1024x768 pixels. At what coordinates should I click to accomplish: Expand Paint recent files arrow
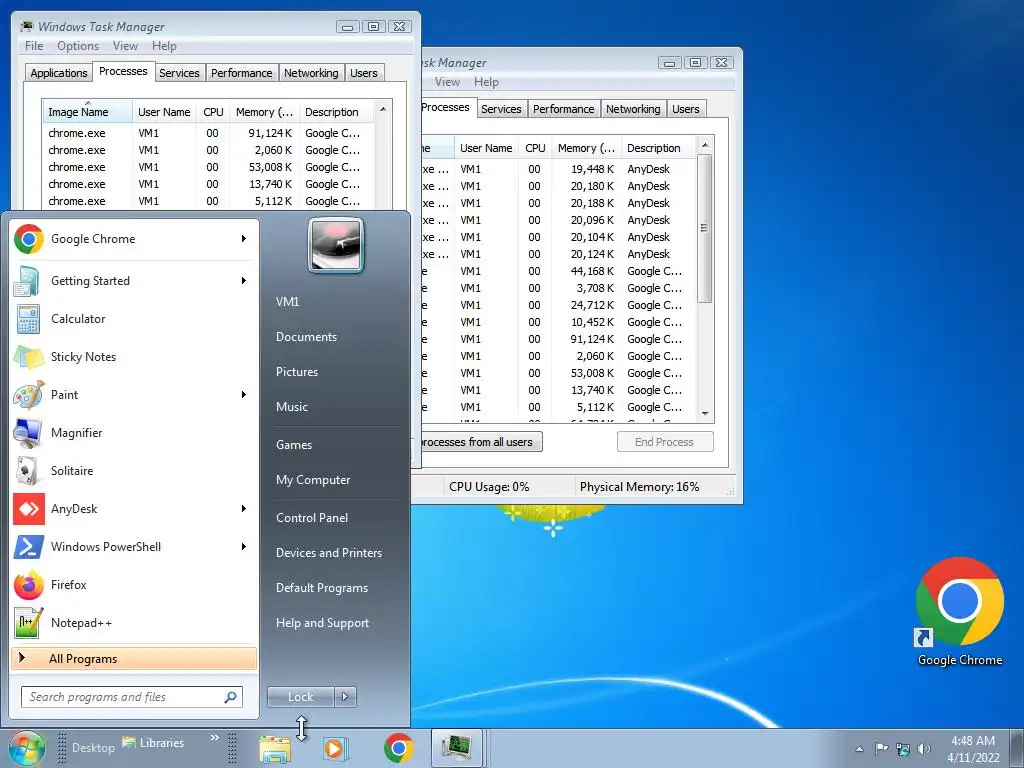coord(244,394)
